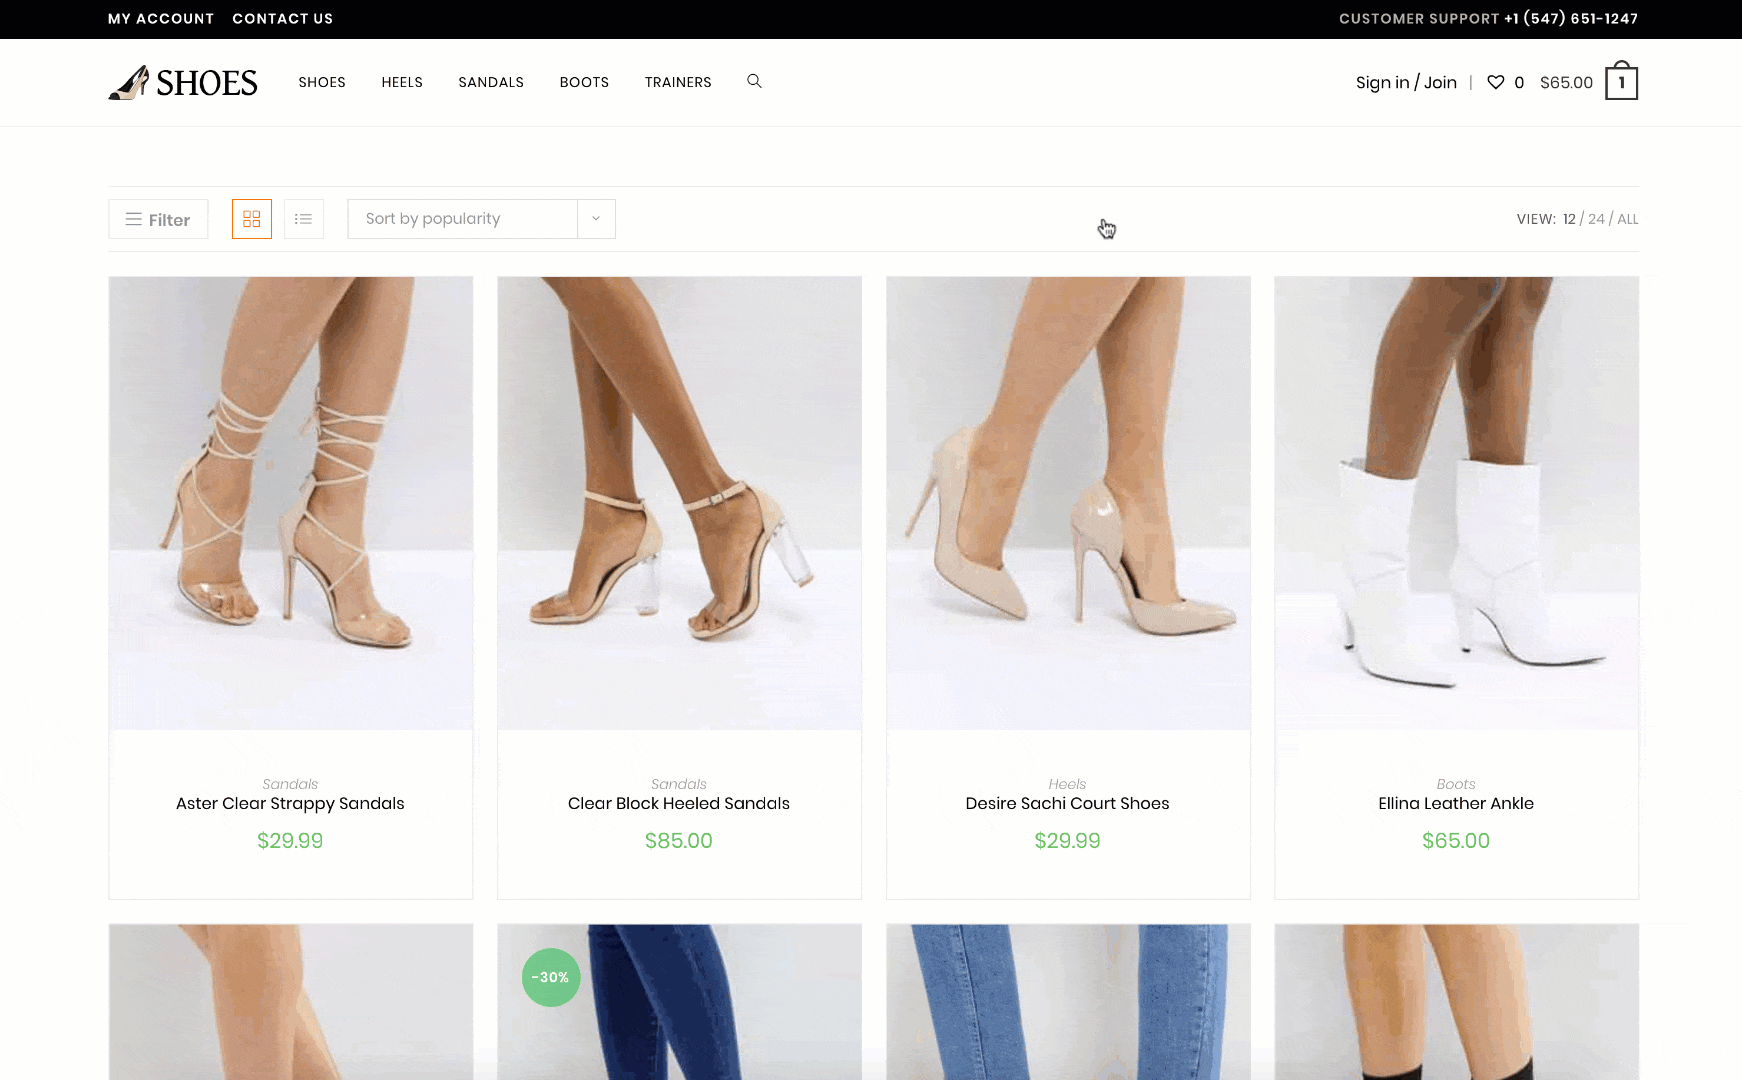Open Desire Sachi Court Shoes photo
The width and height of the screenshot is (1742, 1080).
[x=1068, y=503]
